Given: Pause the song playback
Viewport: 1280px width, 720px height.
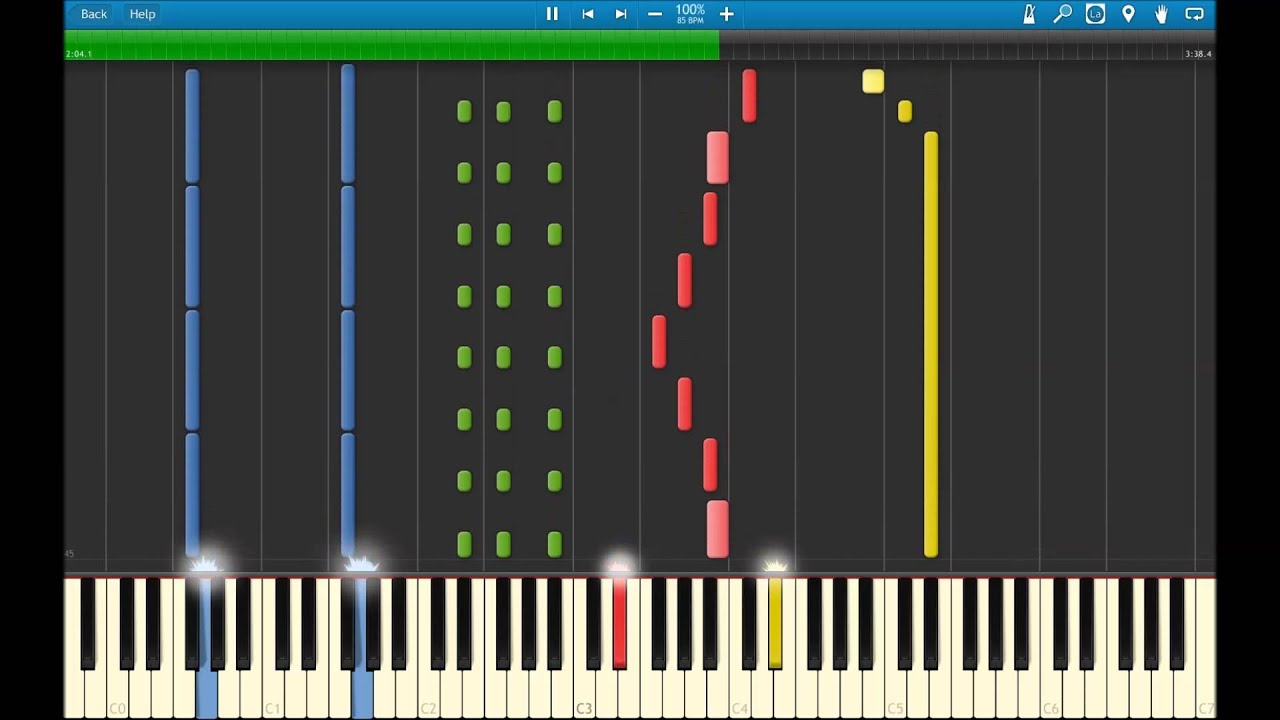Looking at the screenshot, I should (552, 14).
